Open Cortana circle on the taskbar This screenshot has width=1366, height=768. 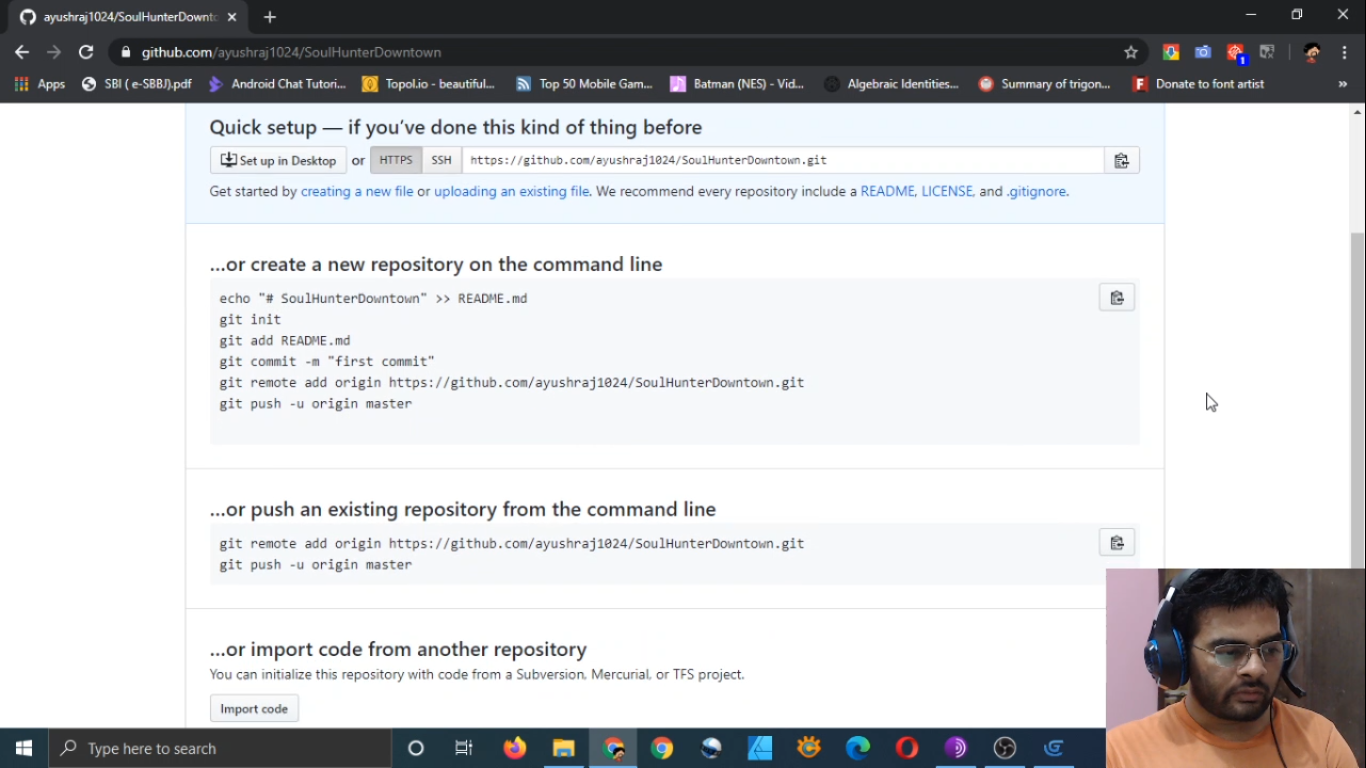pos(416,748)
